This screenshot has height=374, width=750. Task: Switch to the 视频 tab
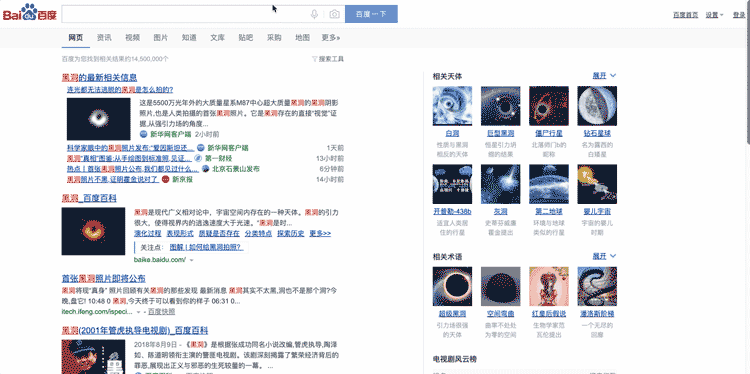click(x=132, y=38)
